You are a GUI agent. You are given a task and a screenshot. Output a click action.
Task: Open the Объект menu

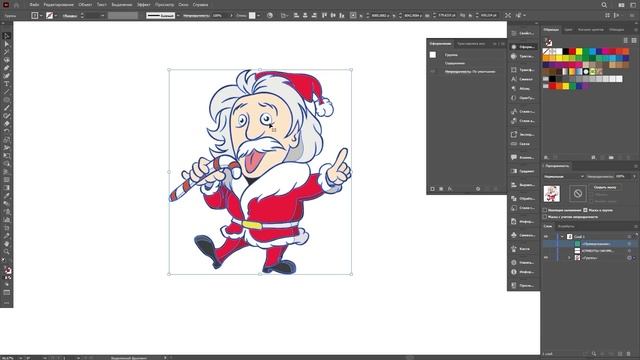85,5
